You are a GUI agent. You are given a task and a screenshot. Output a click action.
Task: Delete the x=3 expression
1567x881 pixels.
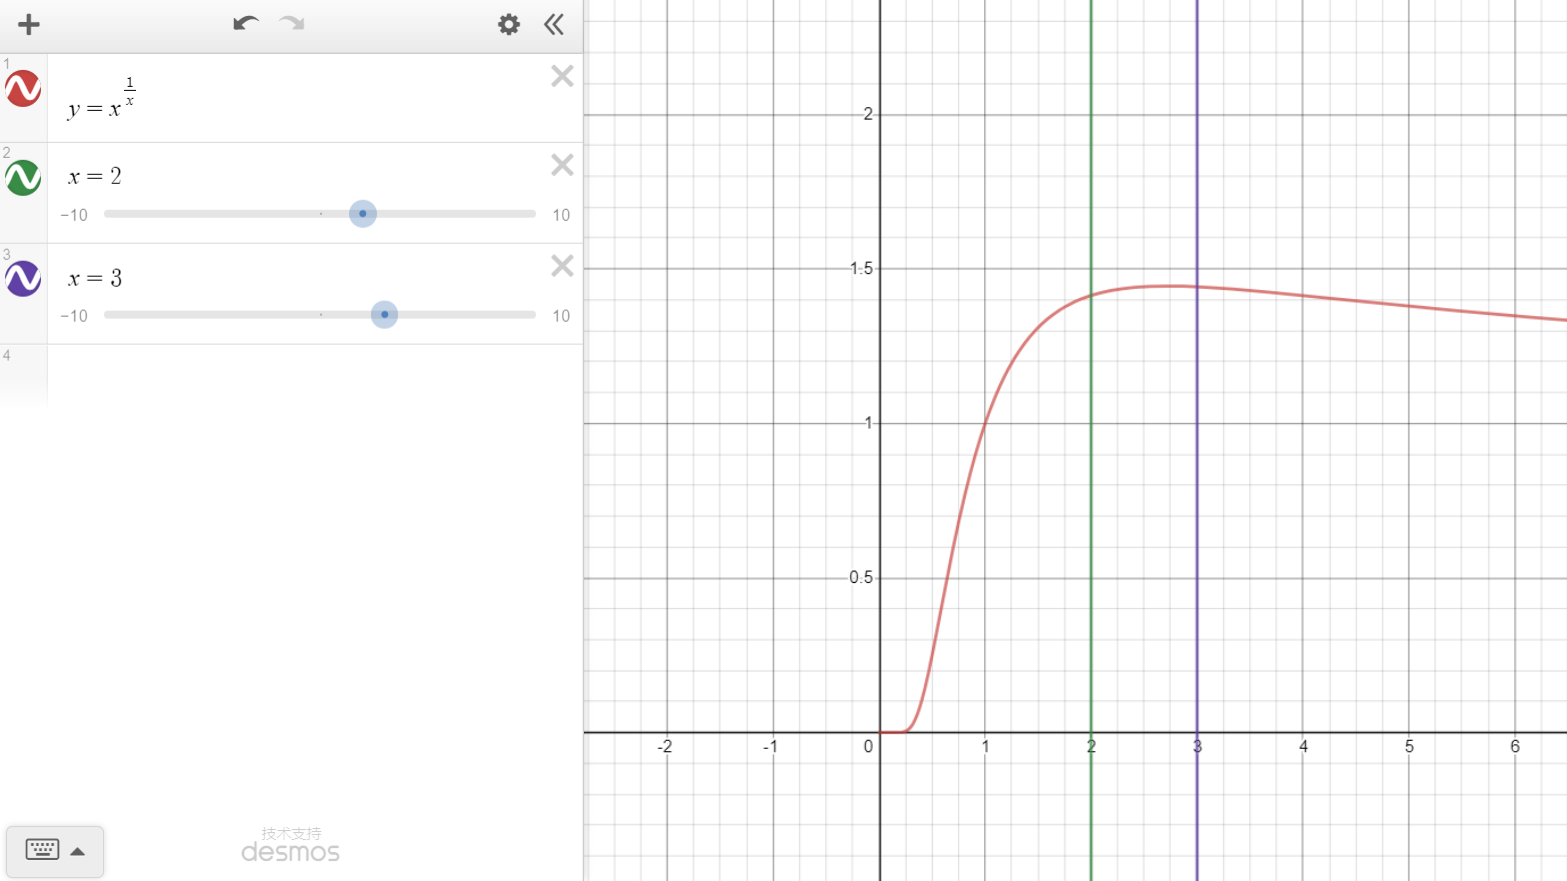coord(562,266)
